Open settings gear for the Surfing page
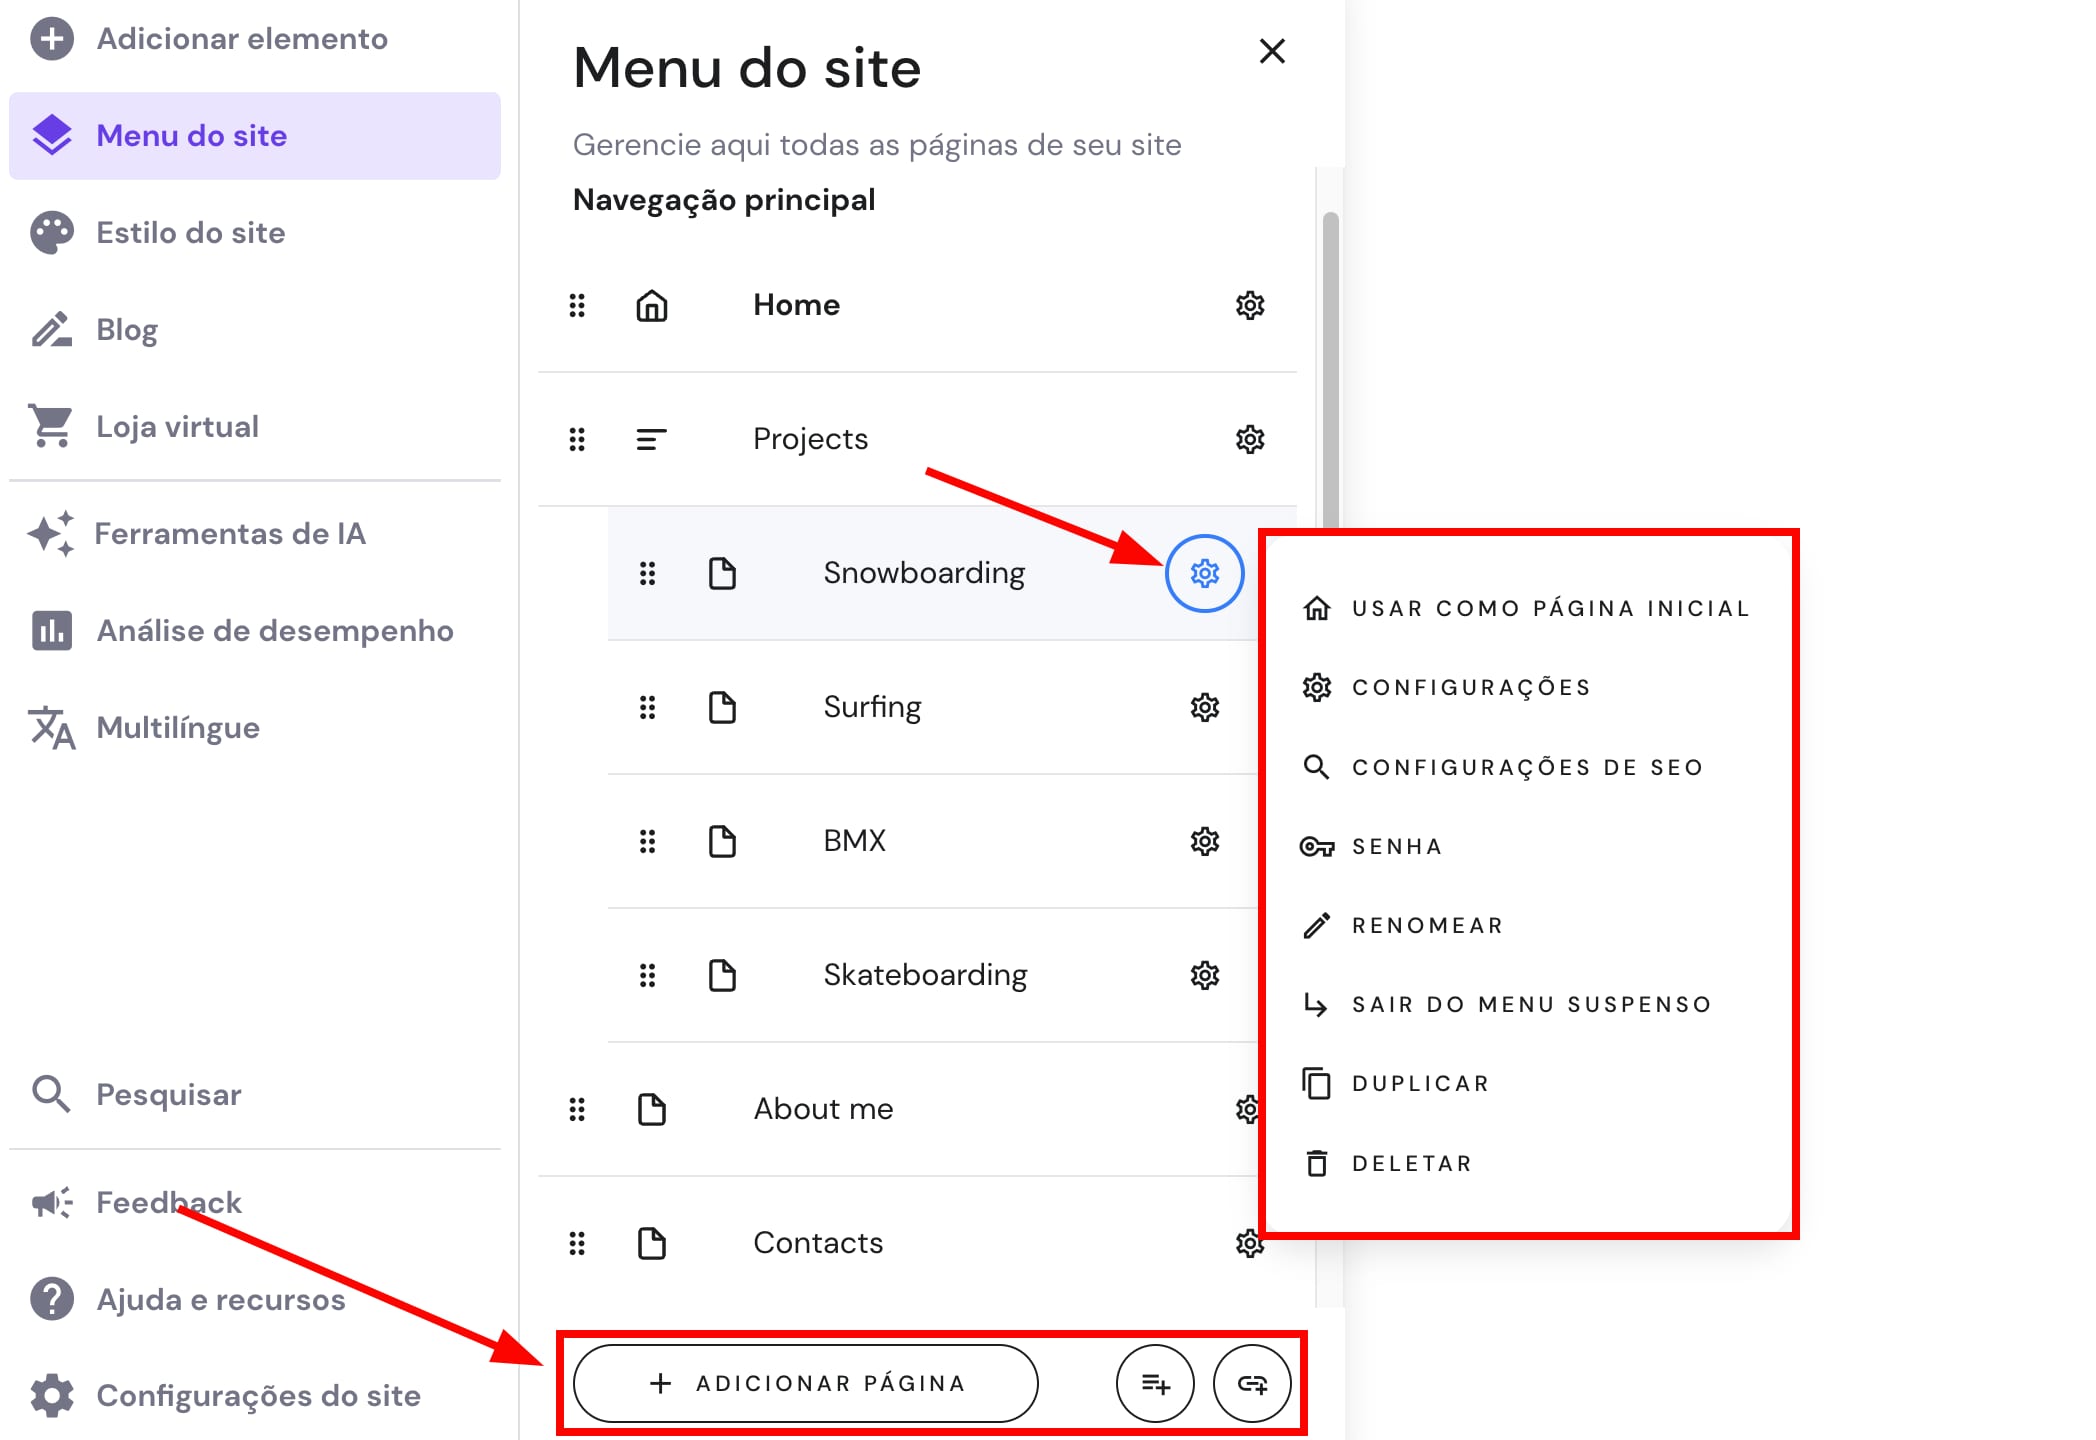 [x=1205, y=706]
